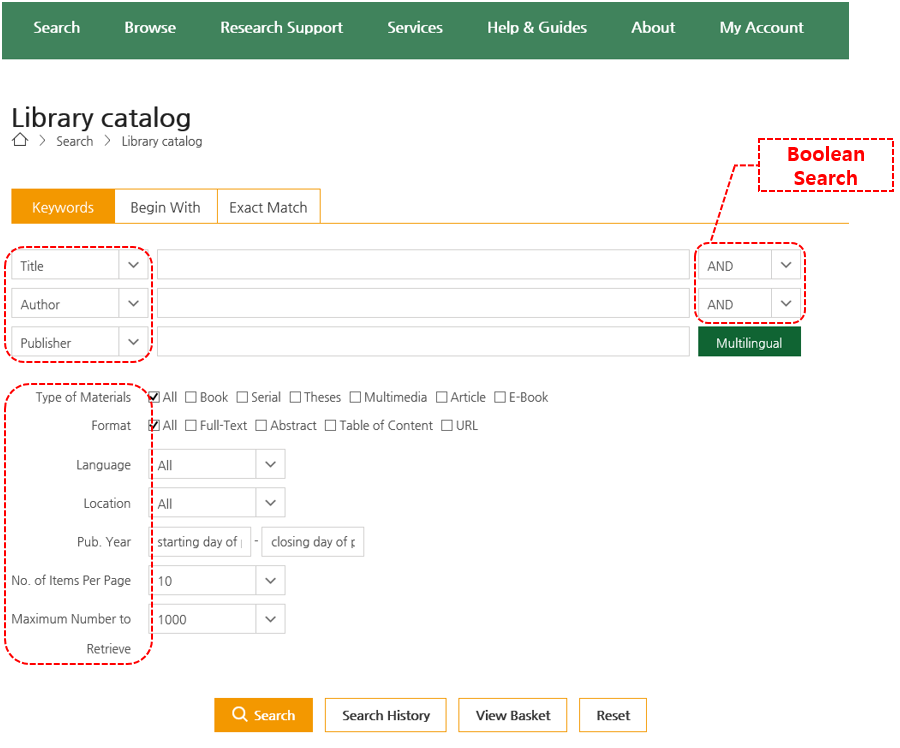Toggle the Theses checkbox
Image resolution: width=900 pixels, height=748 pixels.
coord(295,397)
